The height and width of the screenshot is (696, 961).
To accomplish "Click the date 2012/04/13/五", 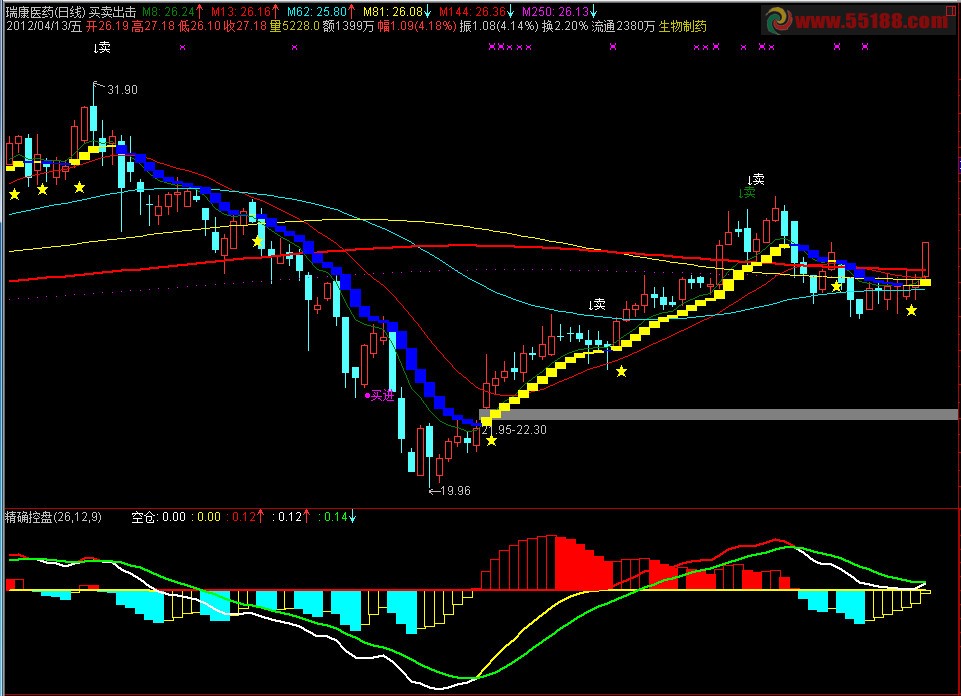I will pos(44,26).
